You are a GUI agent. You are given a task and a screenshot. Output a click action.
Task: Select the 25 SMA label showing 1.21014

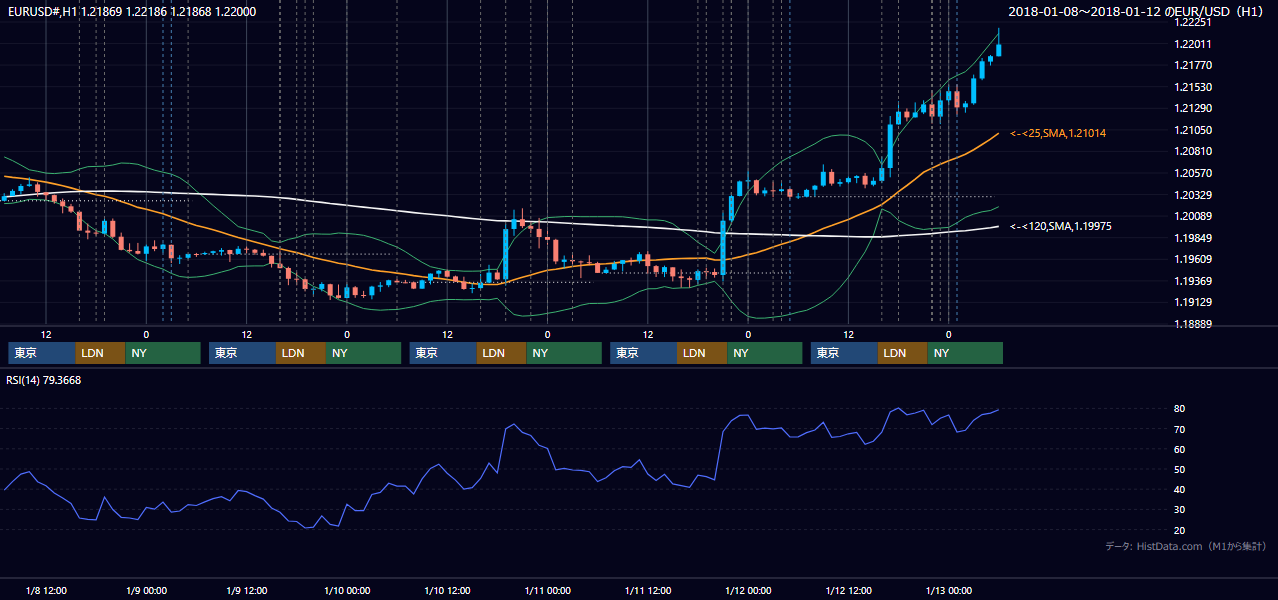tap(1057, 133)
